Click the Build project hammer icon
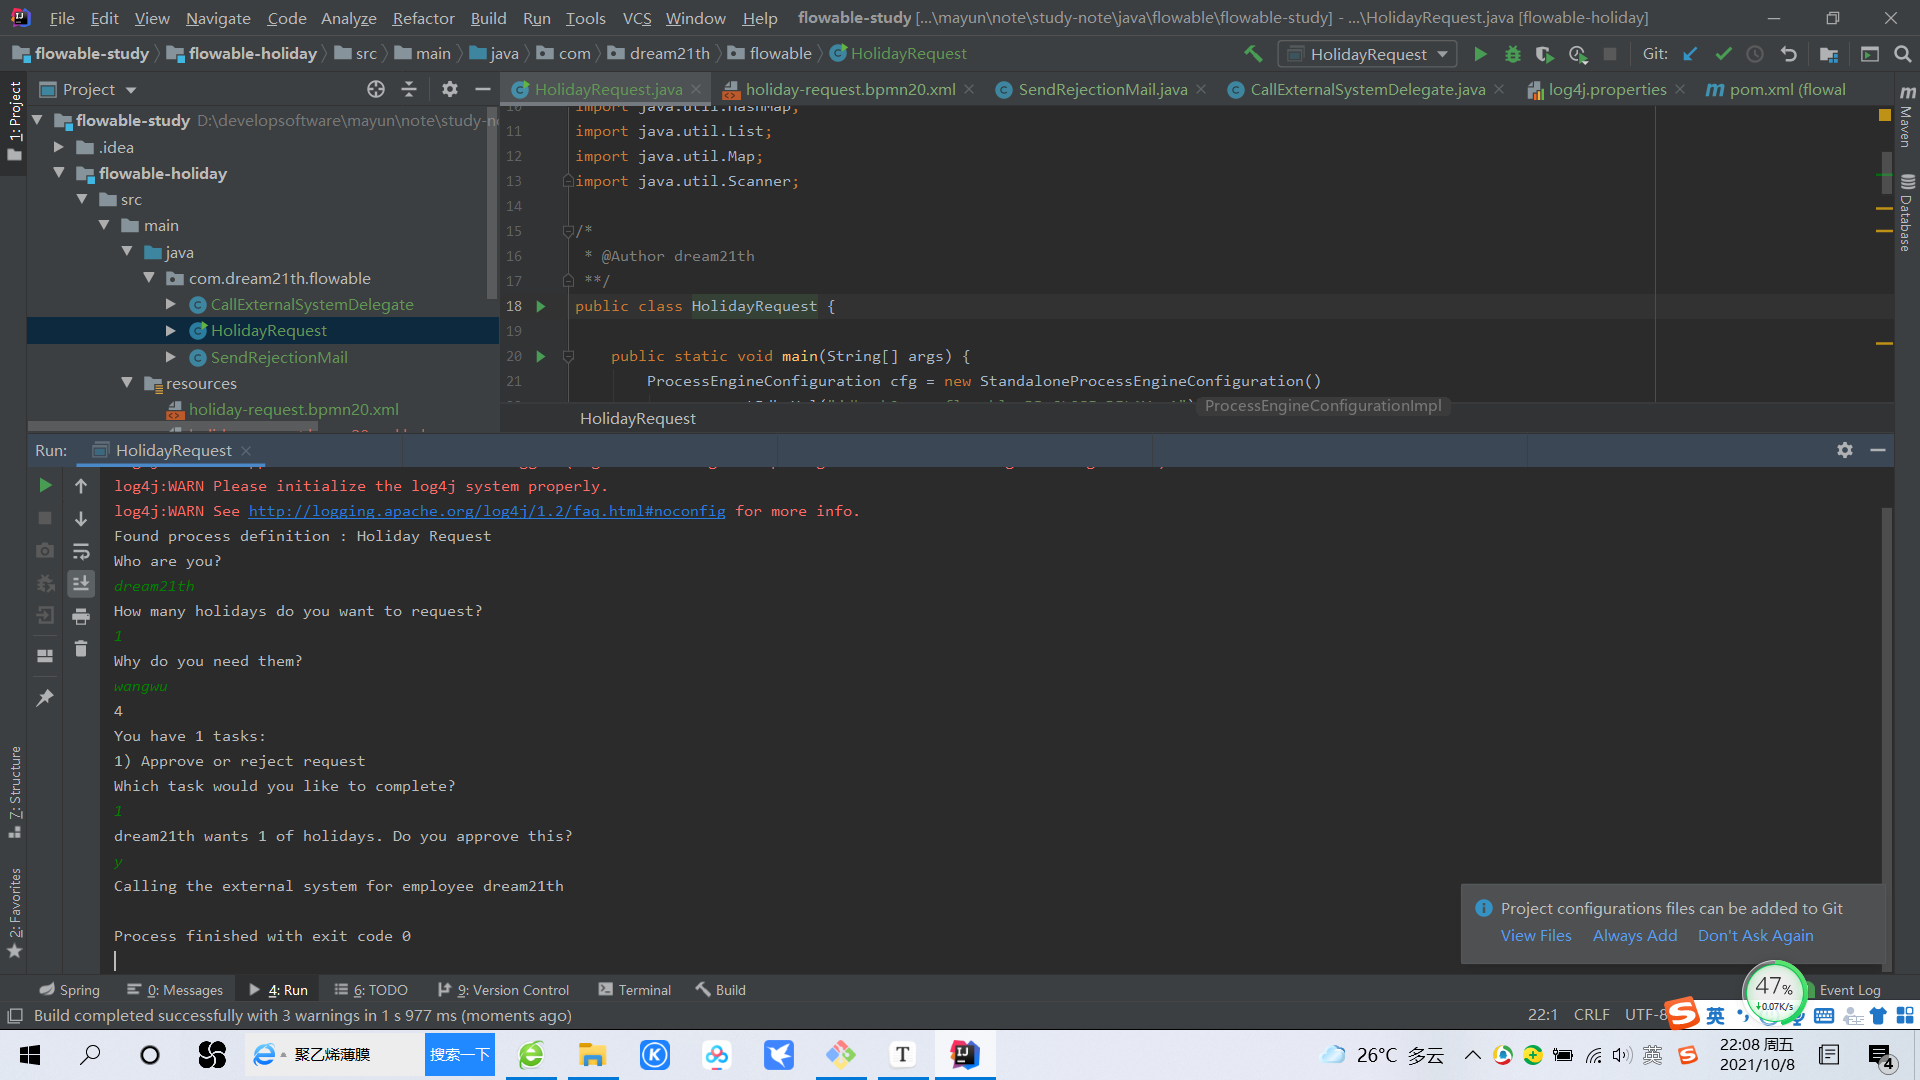 [1253, 54]
